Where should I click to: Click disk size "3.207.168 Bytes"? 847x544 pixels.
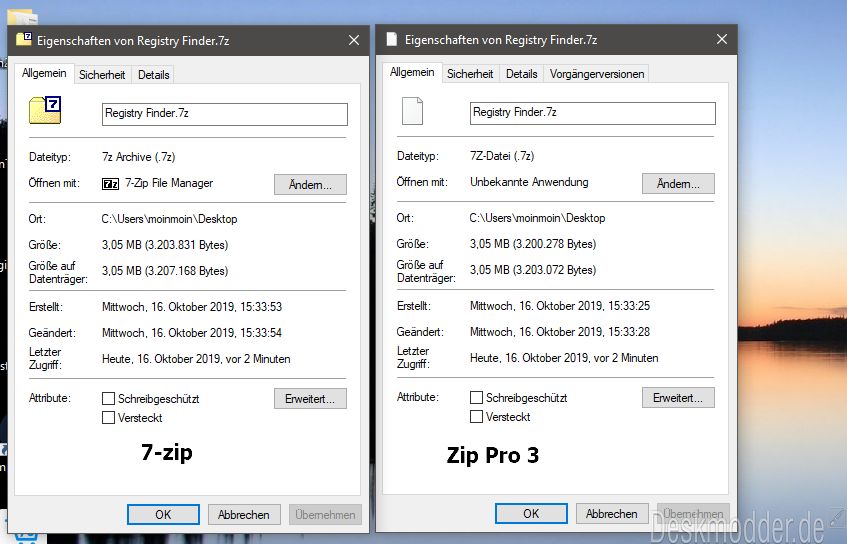pos(186,271)
